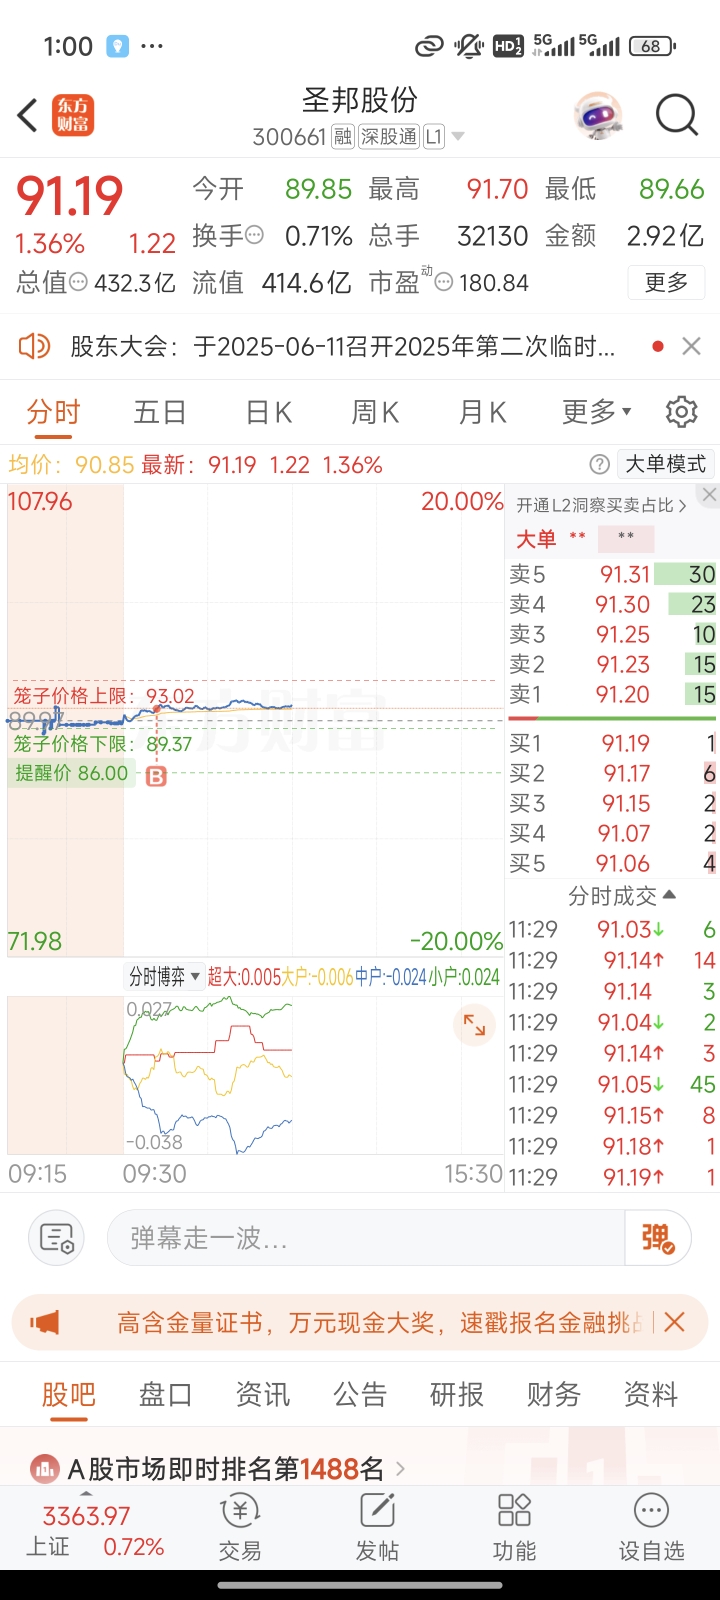Tap the 弹 danmaku send icon

pos(658,1238)
